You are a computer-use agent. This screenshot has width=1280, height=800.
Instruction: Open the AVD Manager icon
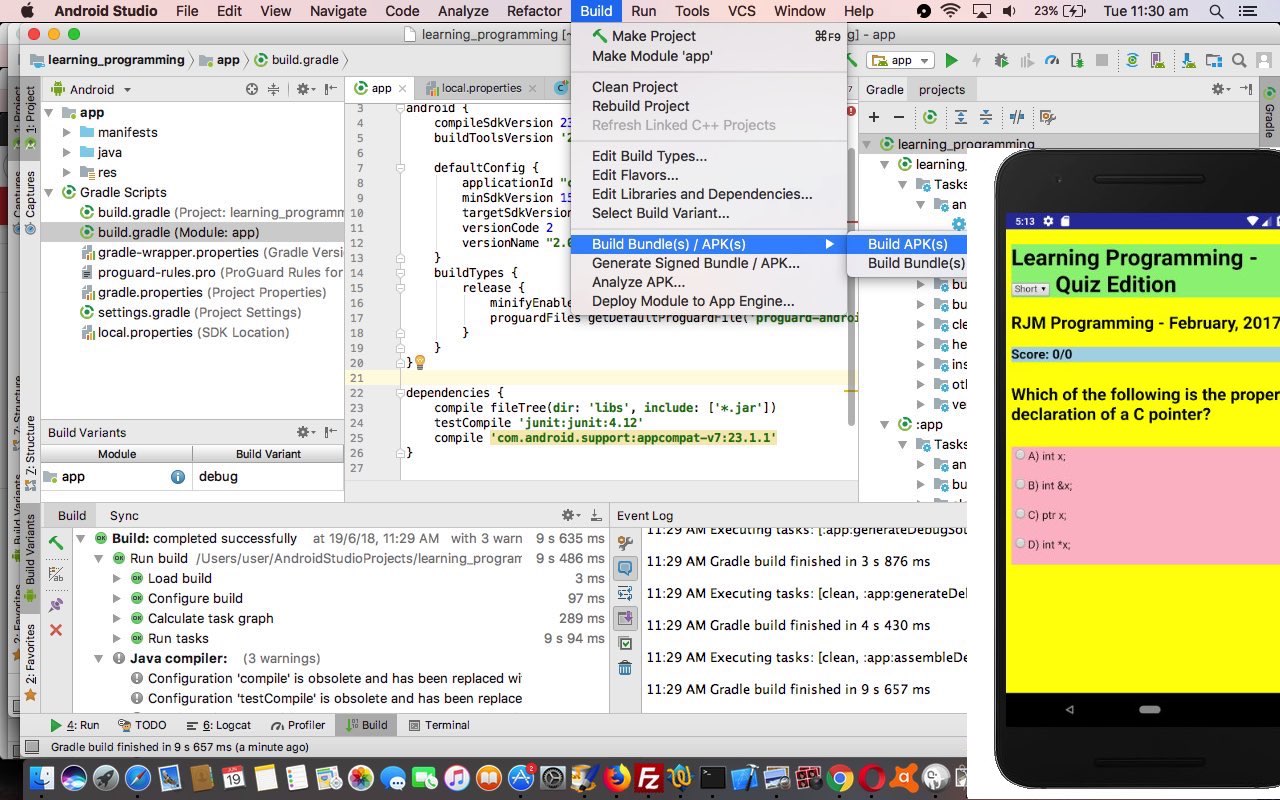click(x=1157, y=60)
